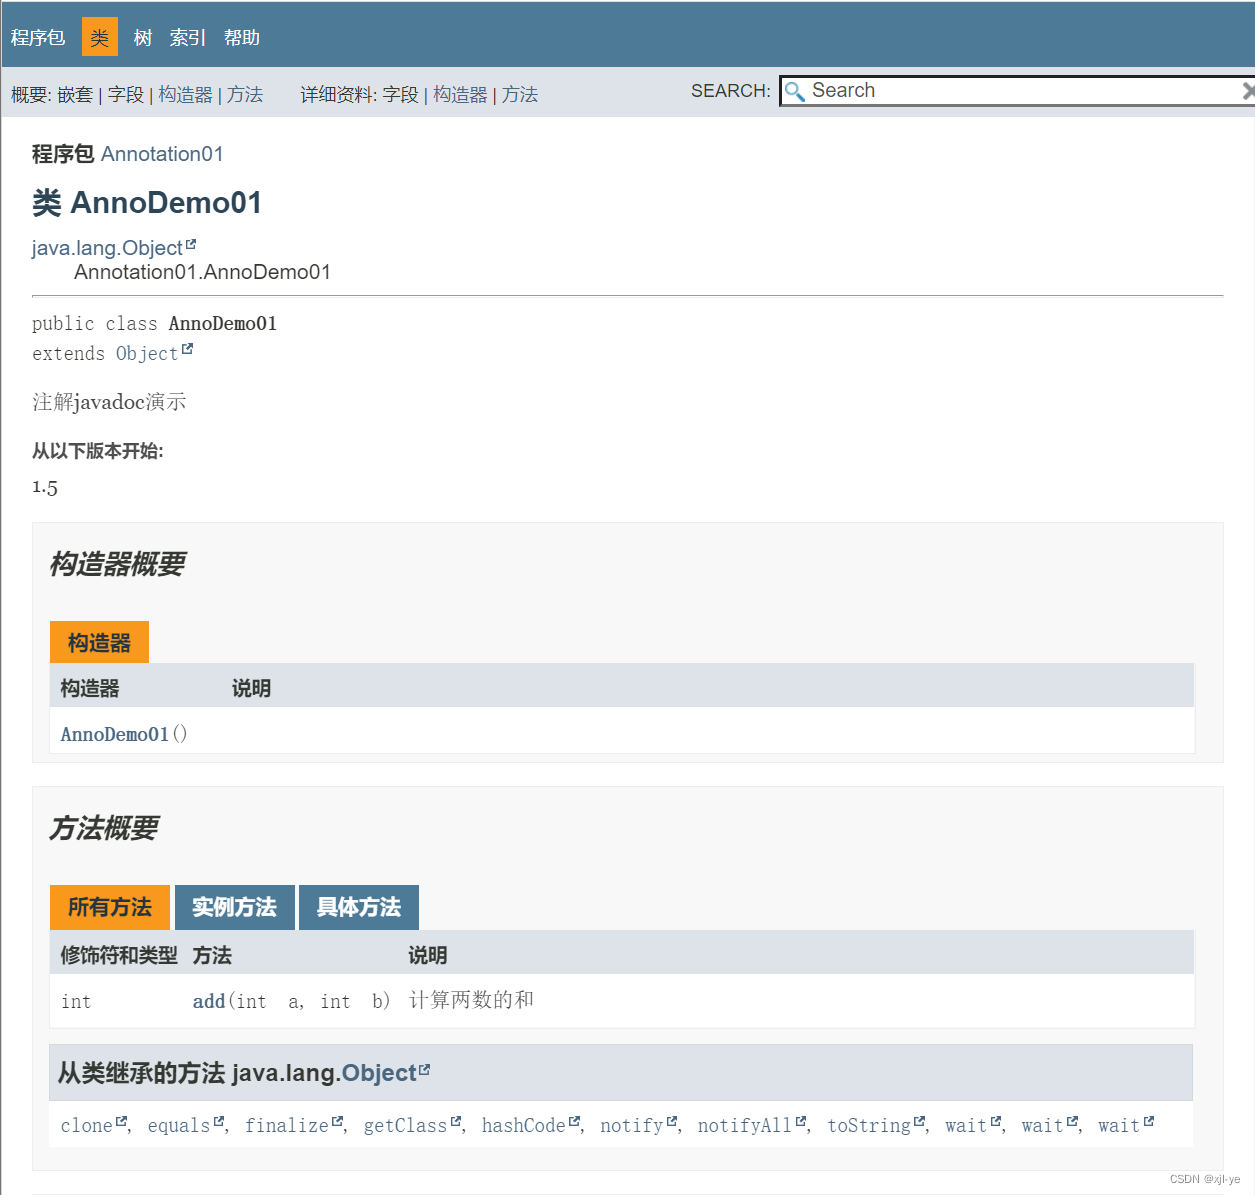Open the AnnoDemo01() constructor link
Screen dimensions: 1255x1195
[x=115, y=734]
